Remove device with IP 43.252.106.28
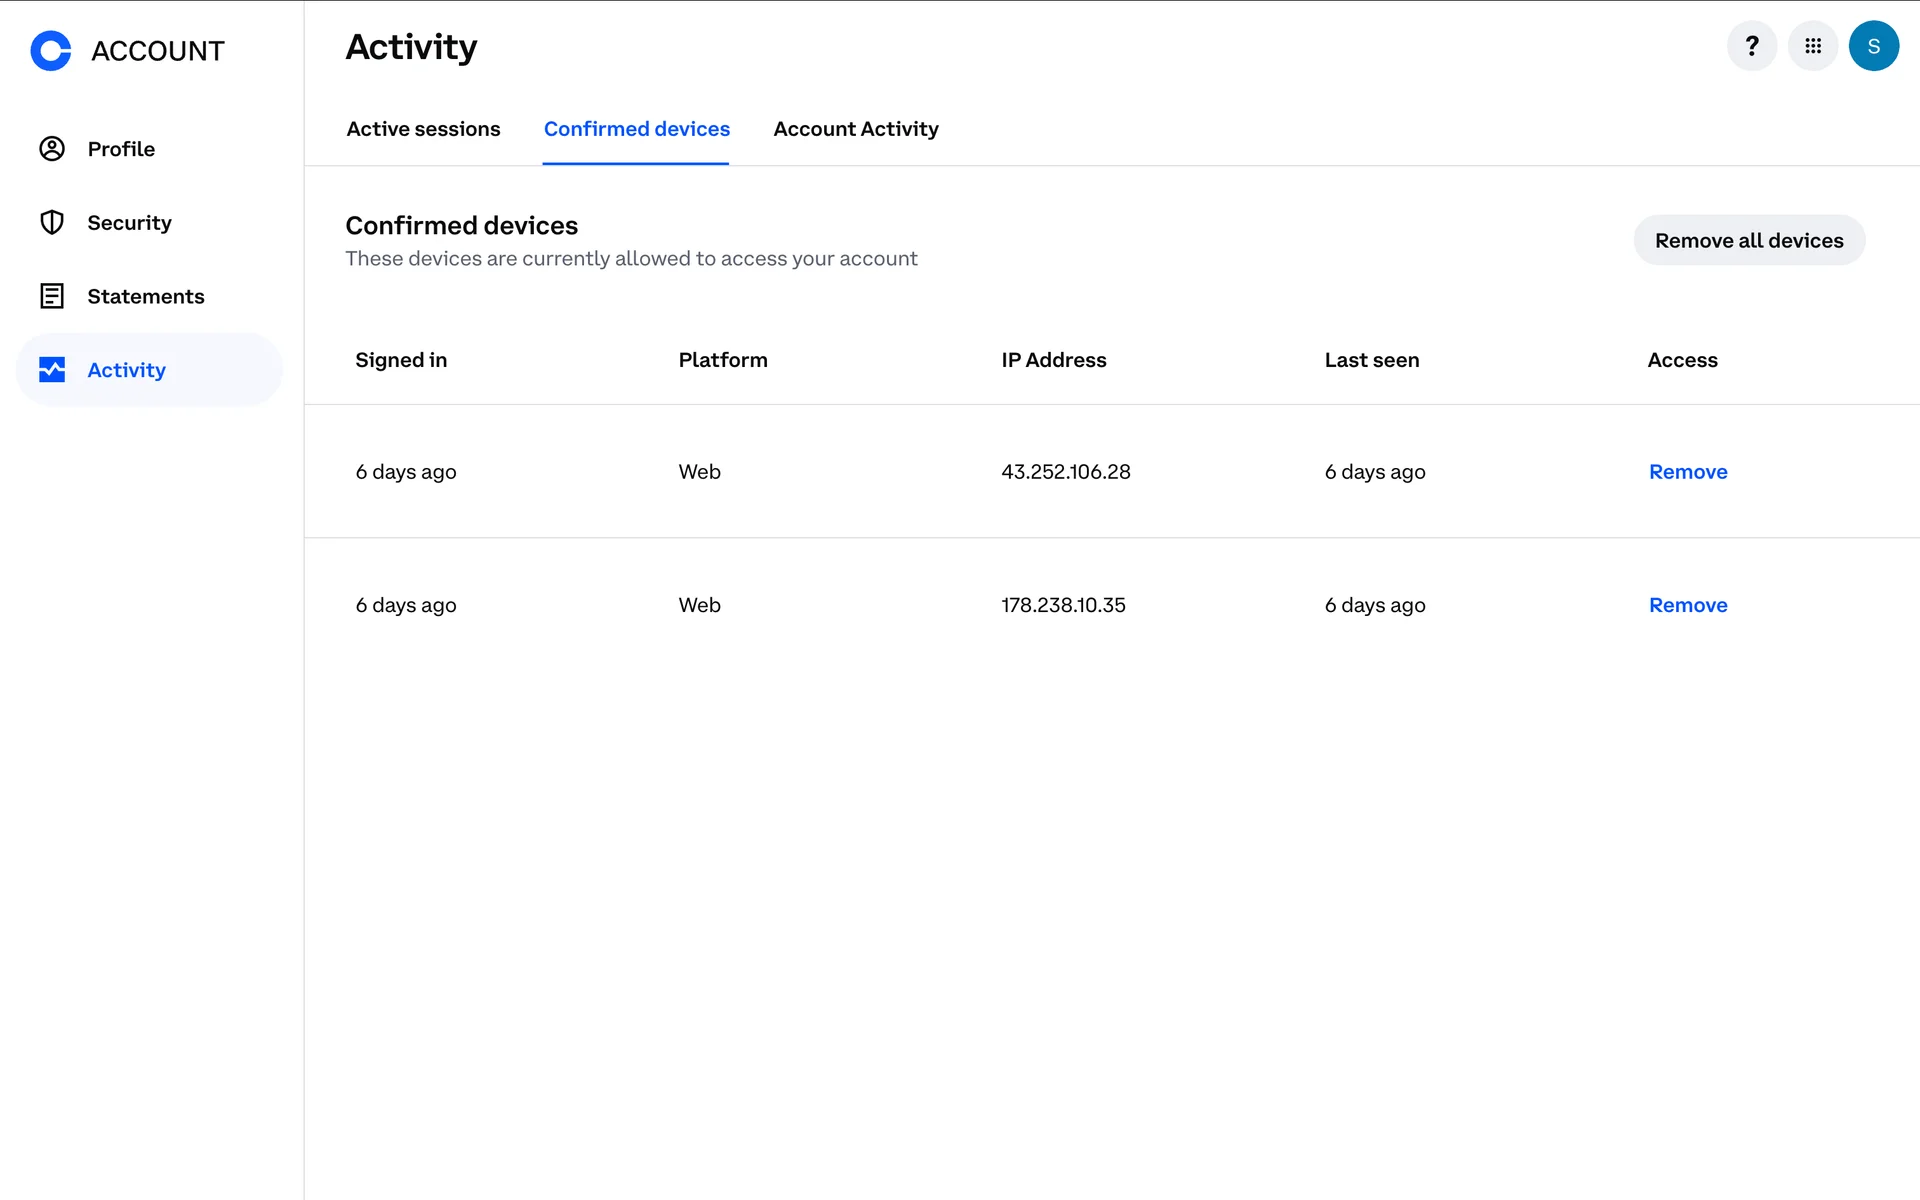 coord(1687,472)
